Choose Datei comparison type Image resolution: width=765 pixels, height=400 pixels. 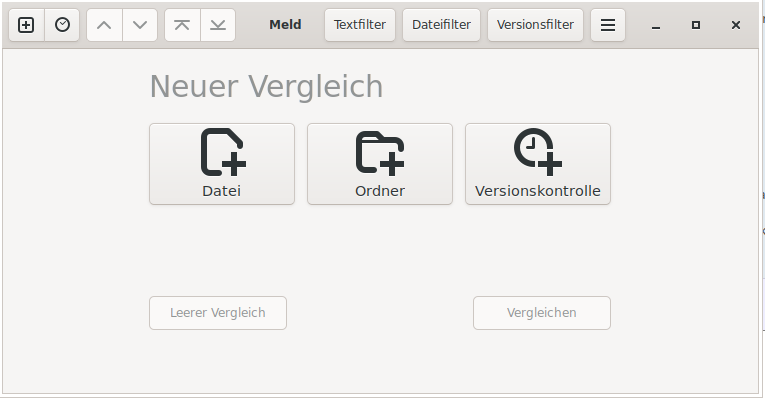222,164
